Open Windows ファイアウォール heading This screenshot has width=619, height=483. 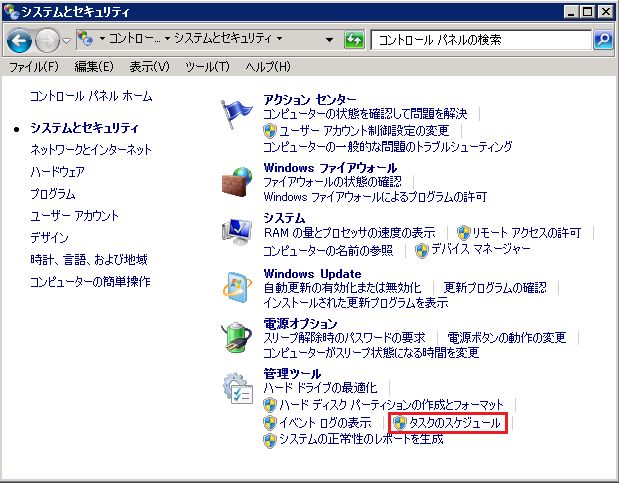(x=330, y=168)
